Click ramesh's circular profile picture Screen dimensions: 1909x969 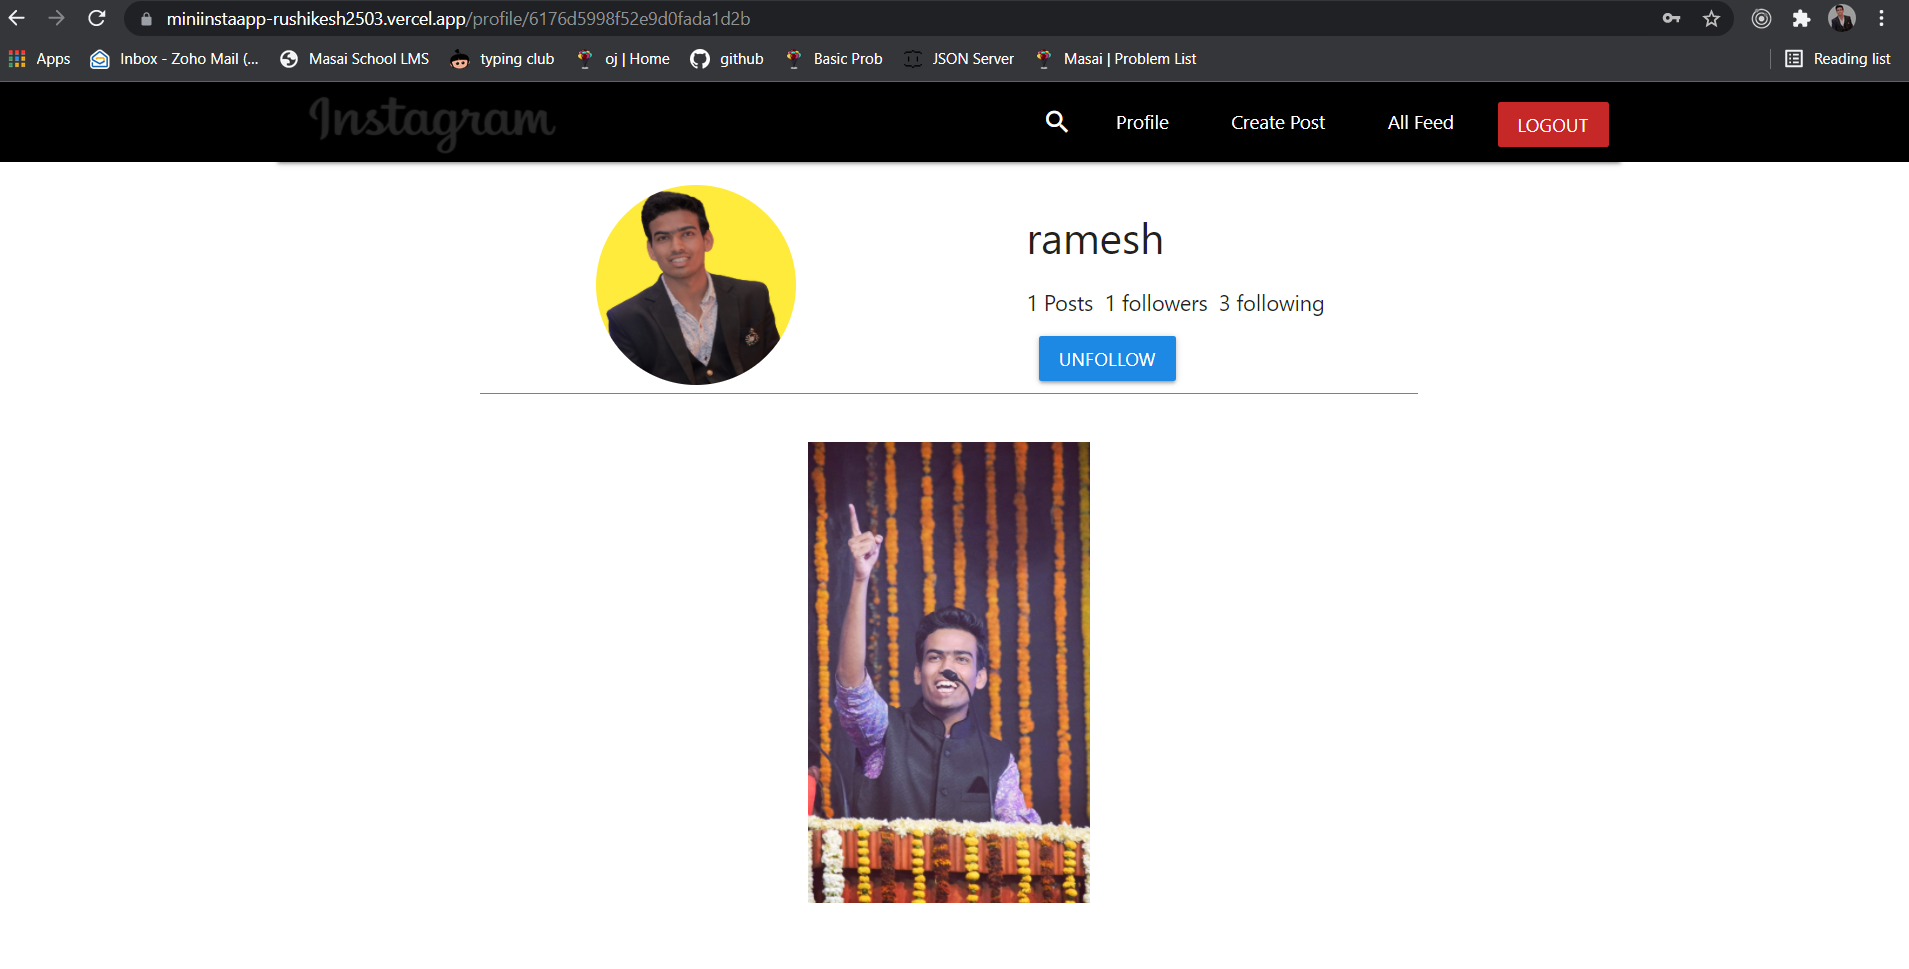tap(696, 285)
